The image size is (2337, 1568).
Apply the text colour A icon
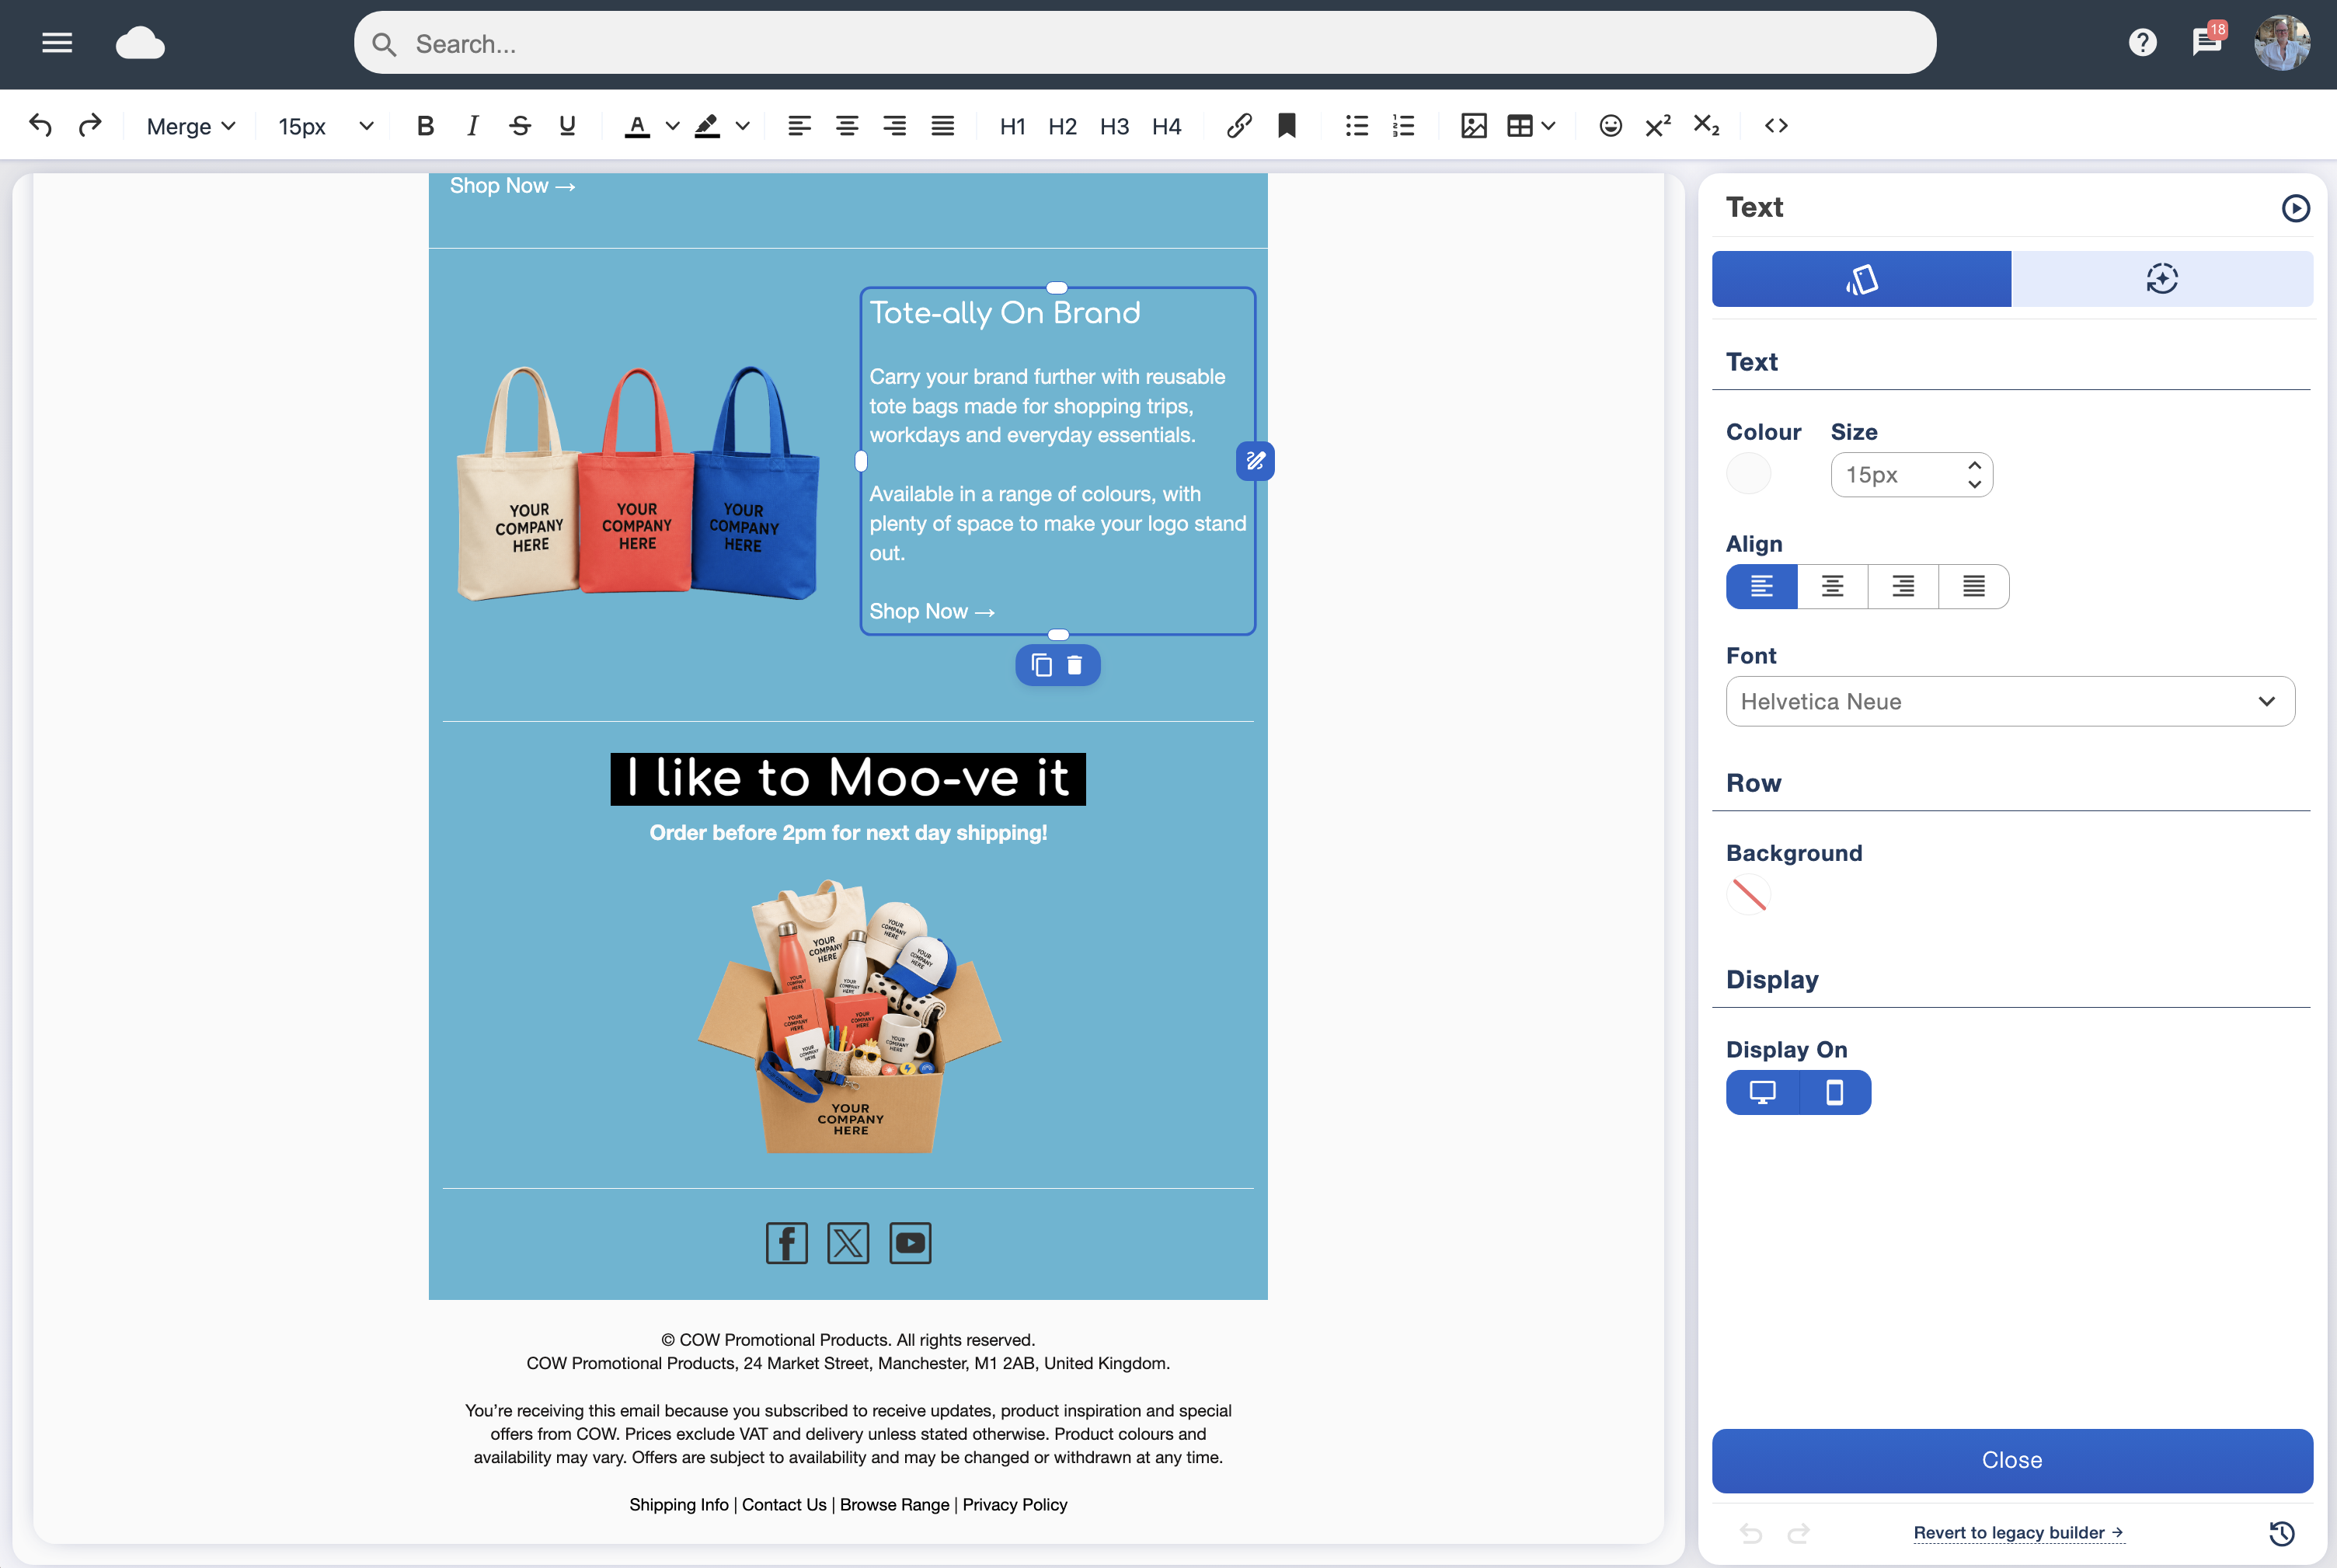(x=637, y=126)
